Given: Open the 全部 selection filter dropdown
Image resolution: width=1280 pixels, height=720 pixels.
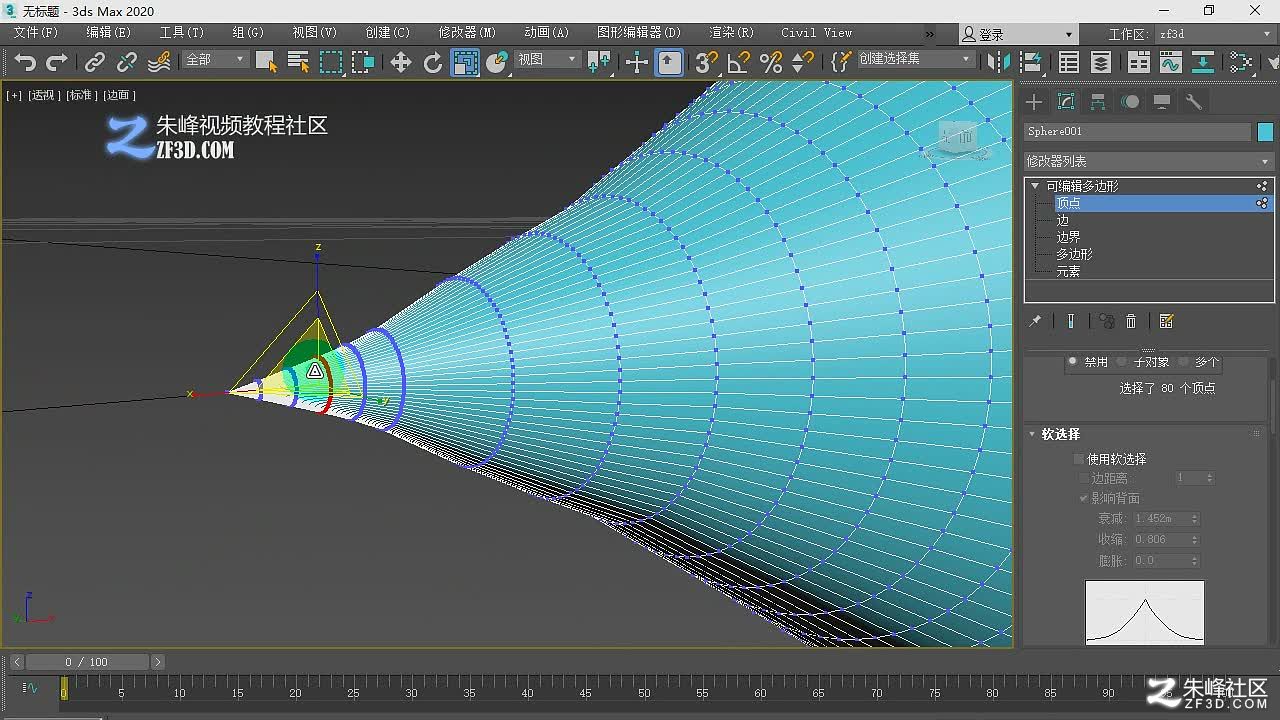Looking at the screenshot, I should (214, 60).
